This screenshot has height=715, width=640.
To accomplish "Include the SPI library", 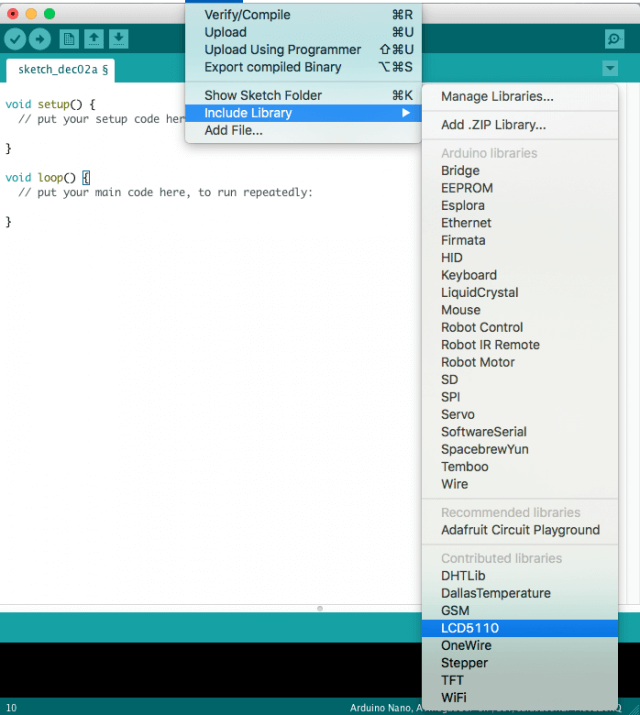I will (x=520, y=397).
